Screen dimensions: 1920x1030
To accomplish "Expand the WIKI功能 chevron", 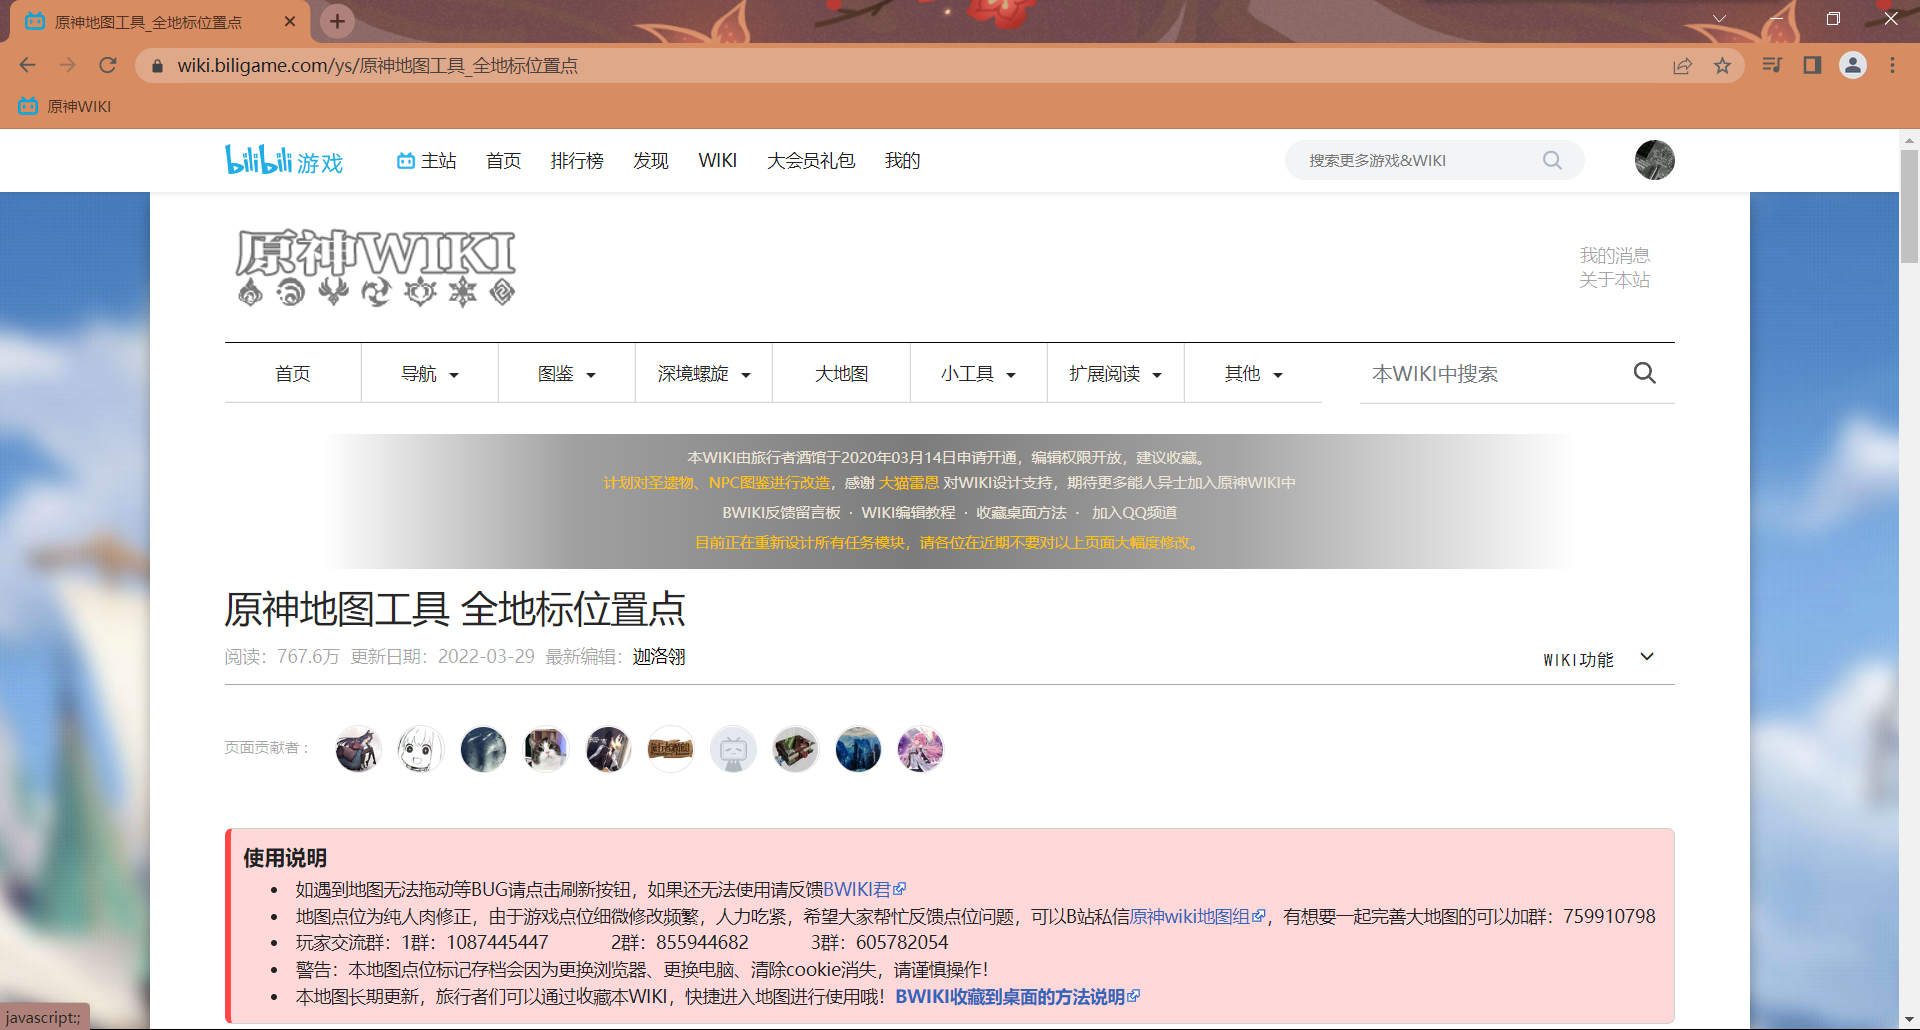I will (1647, 657).
